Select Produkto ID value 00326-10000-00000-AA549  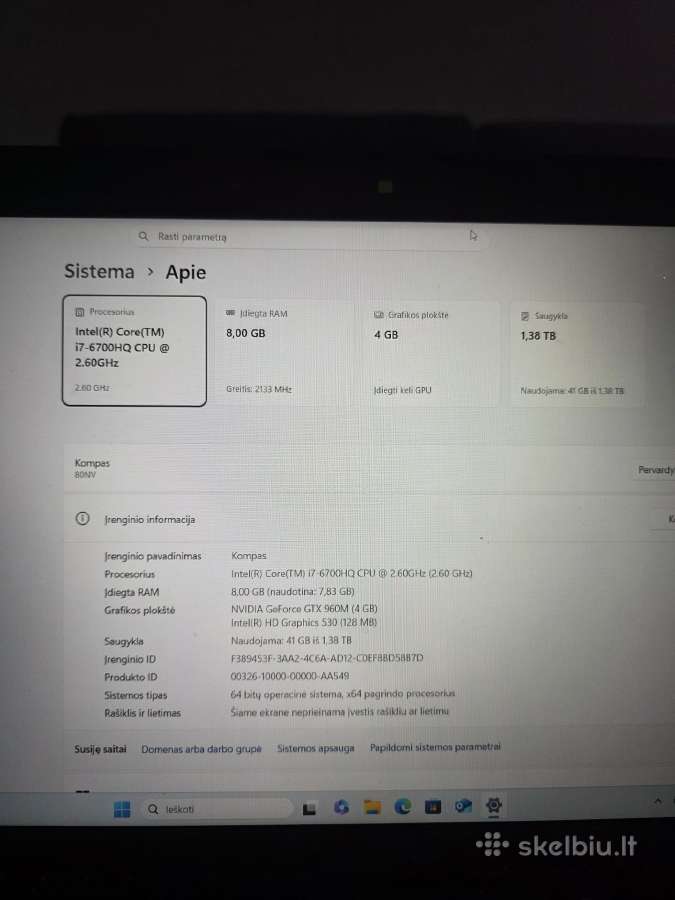[290, 676]
